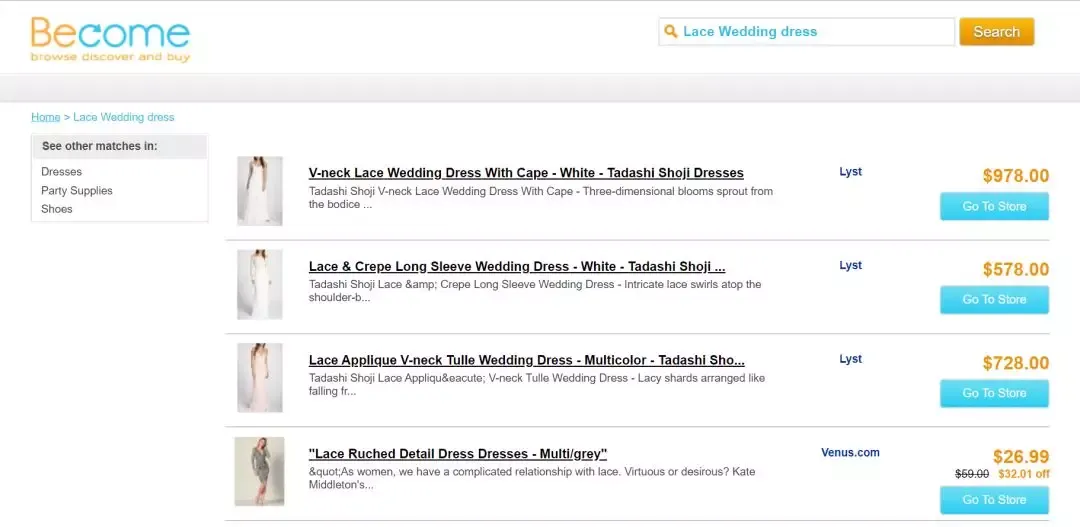Open Lace Ruched Detail Dress thumbnail
Viewport: 1080px width, 527px height.
(259, 471)
